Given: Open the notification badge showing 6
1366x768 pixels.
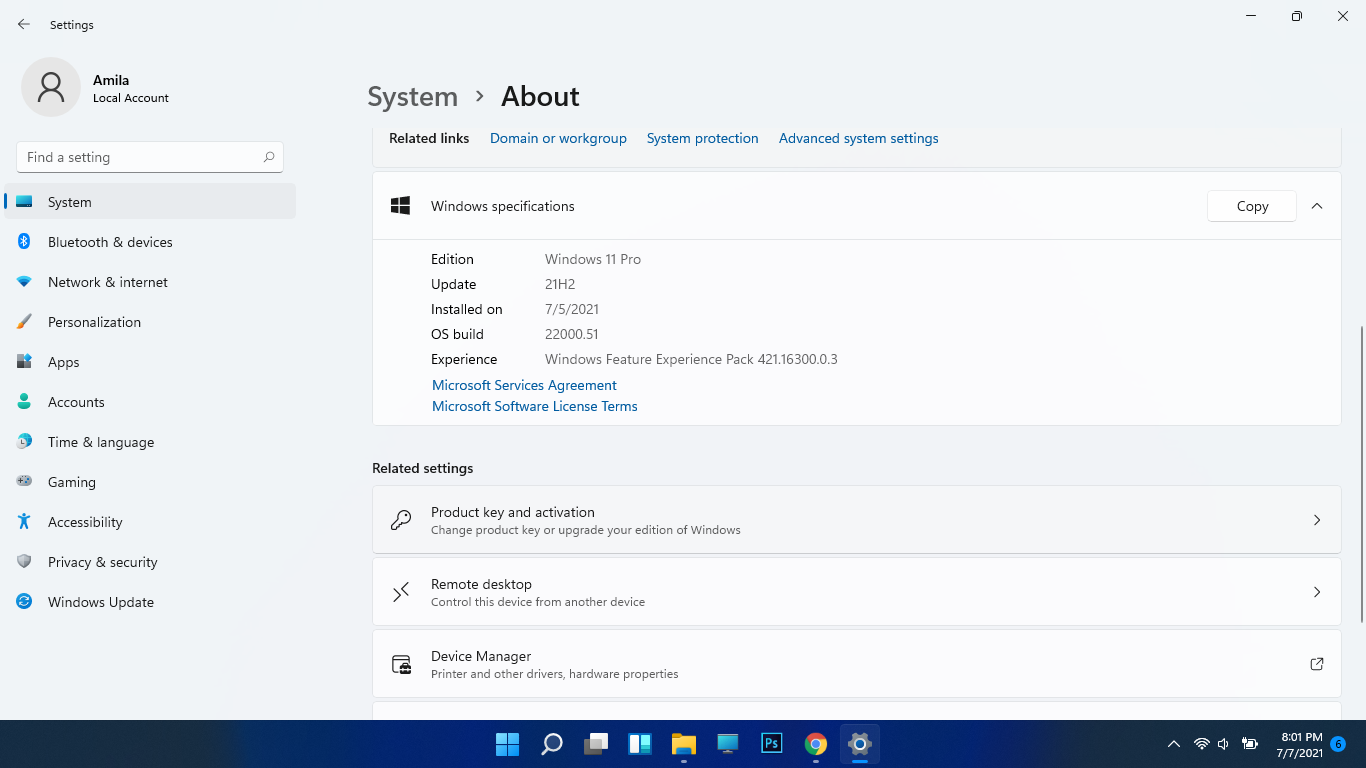Looking at the screenshot, I should pyautogui.click(x=1338, y=744).
